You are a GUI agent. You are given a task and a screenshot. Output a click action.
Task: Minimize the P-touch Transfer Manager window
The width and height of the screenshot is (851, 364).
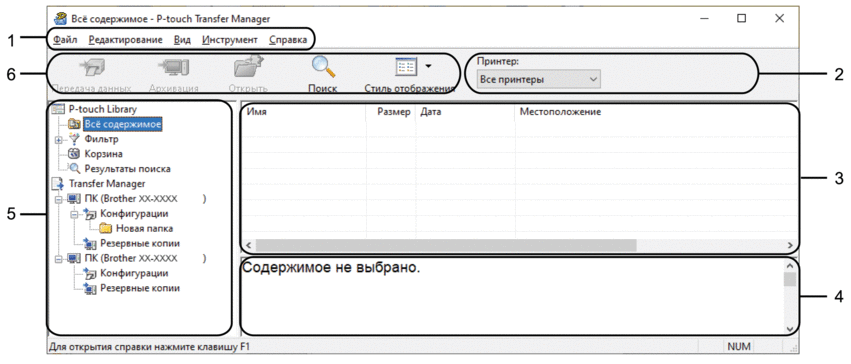[704, 18]
